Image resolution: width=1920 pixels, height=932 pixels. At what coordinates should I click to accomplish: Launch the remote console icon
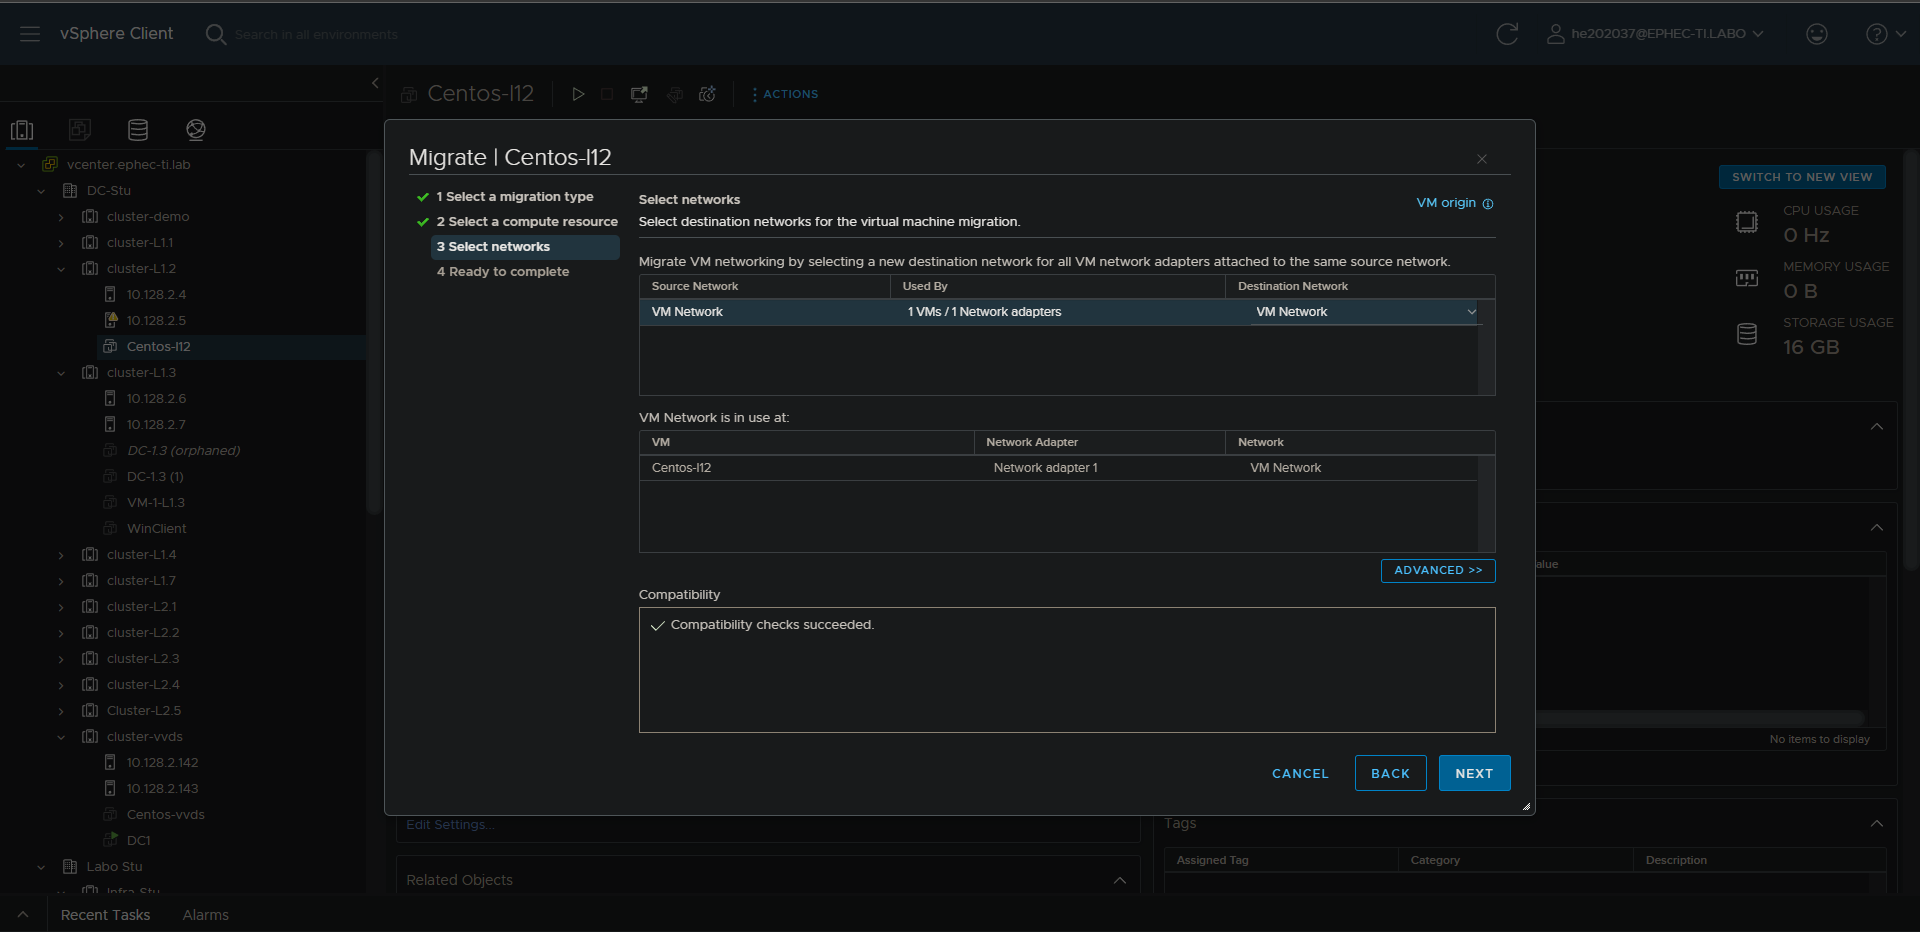point(639,94)
